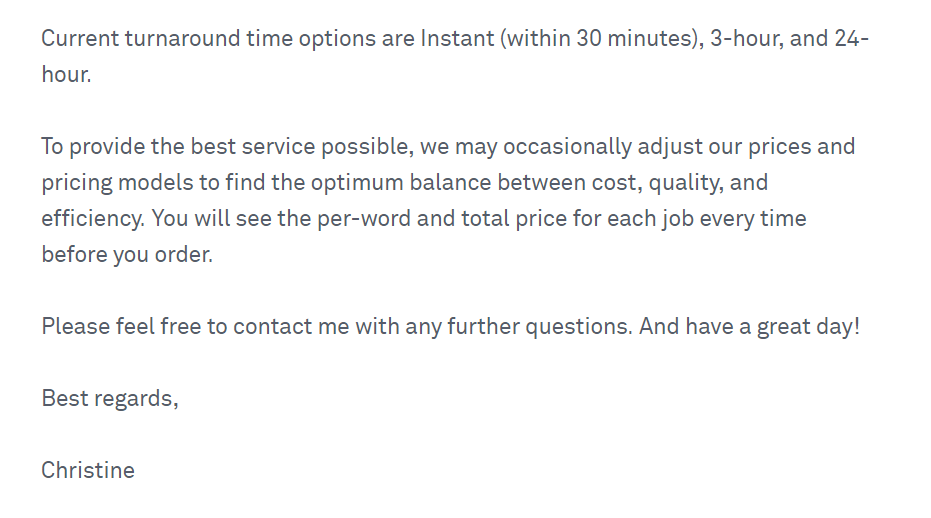
Task: Click "To provide the best service" text
Action: [x=178, y=147]
